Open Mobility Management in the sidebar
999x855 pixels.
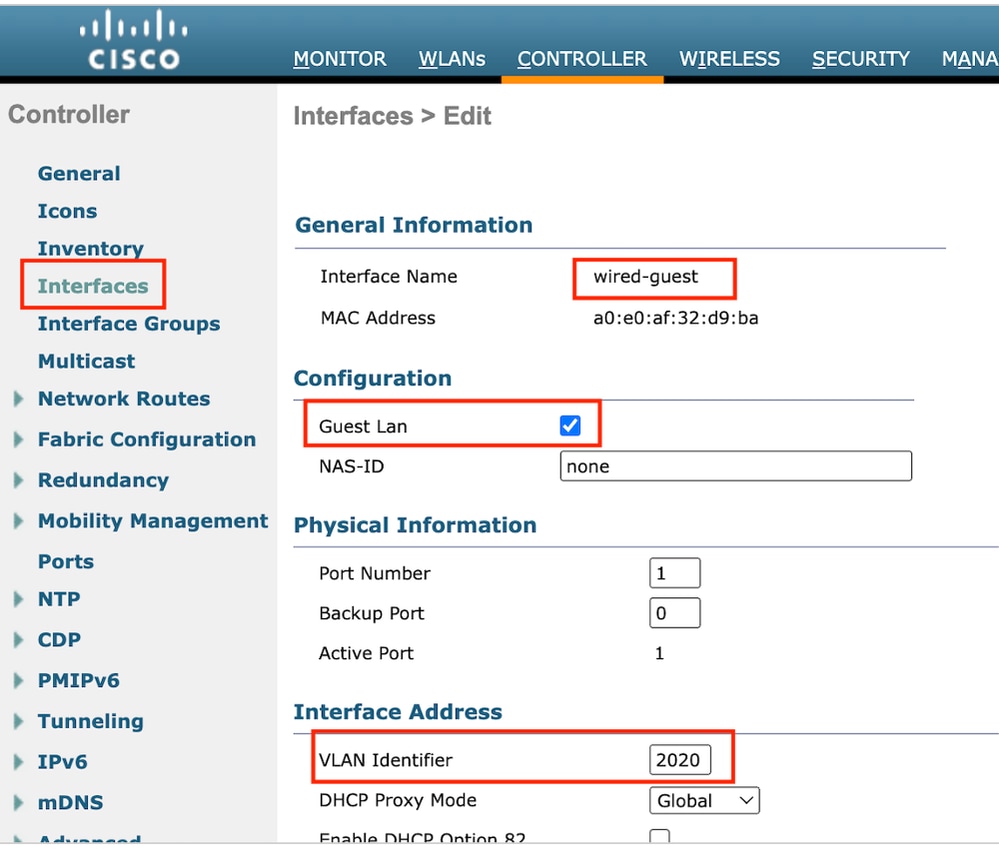tap(153, 521)
